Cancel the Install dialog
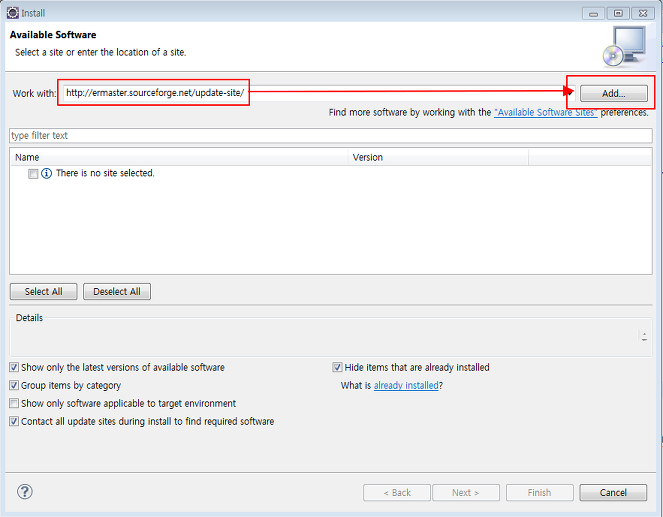The width and height of the screenshot is (663, 517). click(613, 492)
